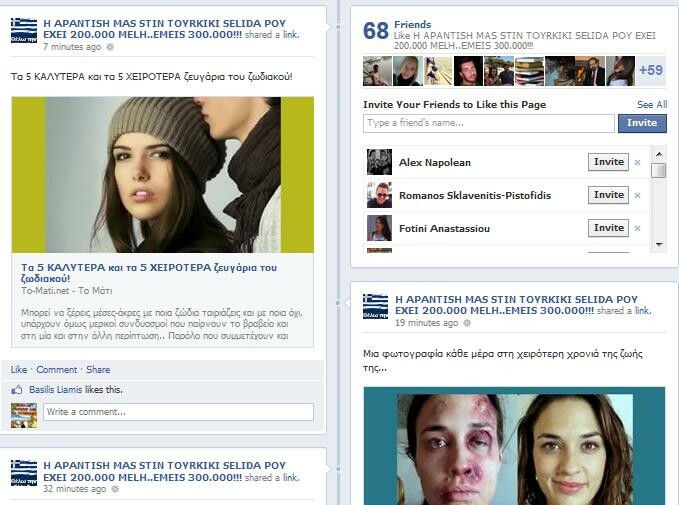Click privacy gear icon beside 32 minutes ago

pyautogui.click(x=115, y=489)
